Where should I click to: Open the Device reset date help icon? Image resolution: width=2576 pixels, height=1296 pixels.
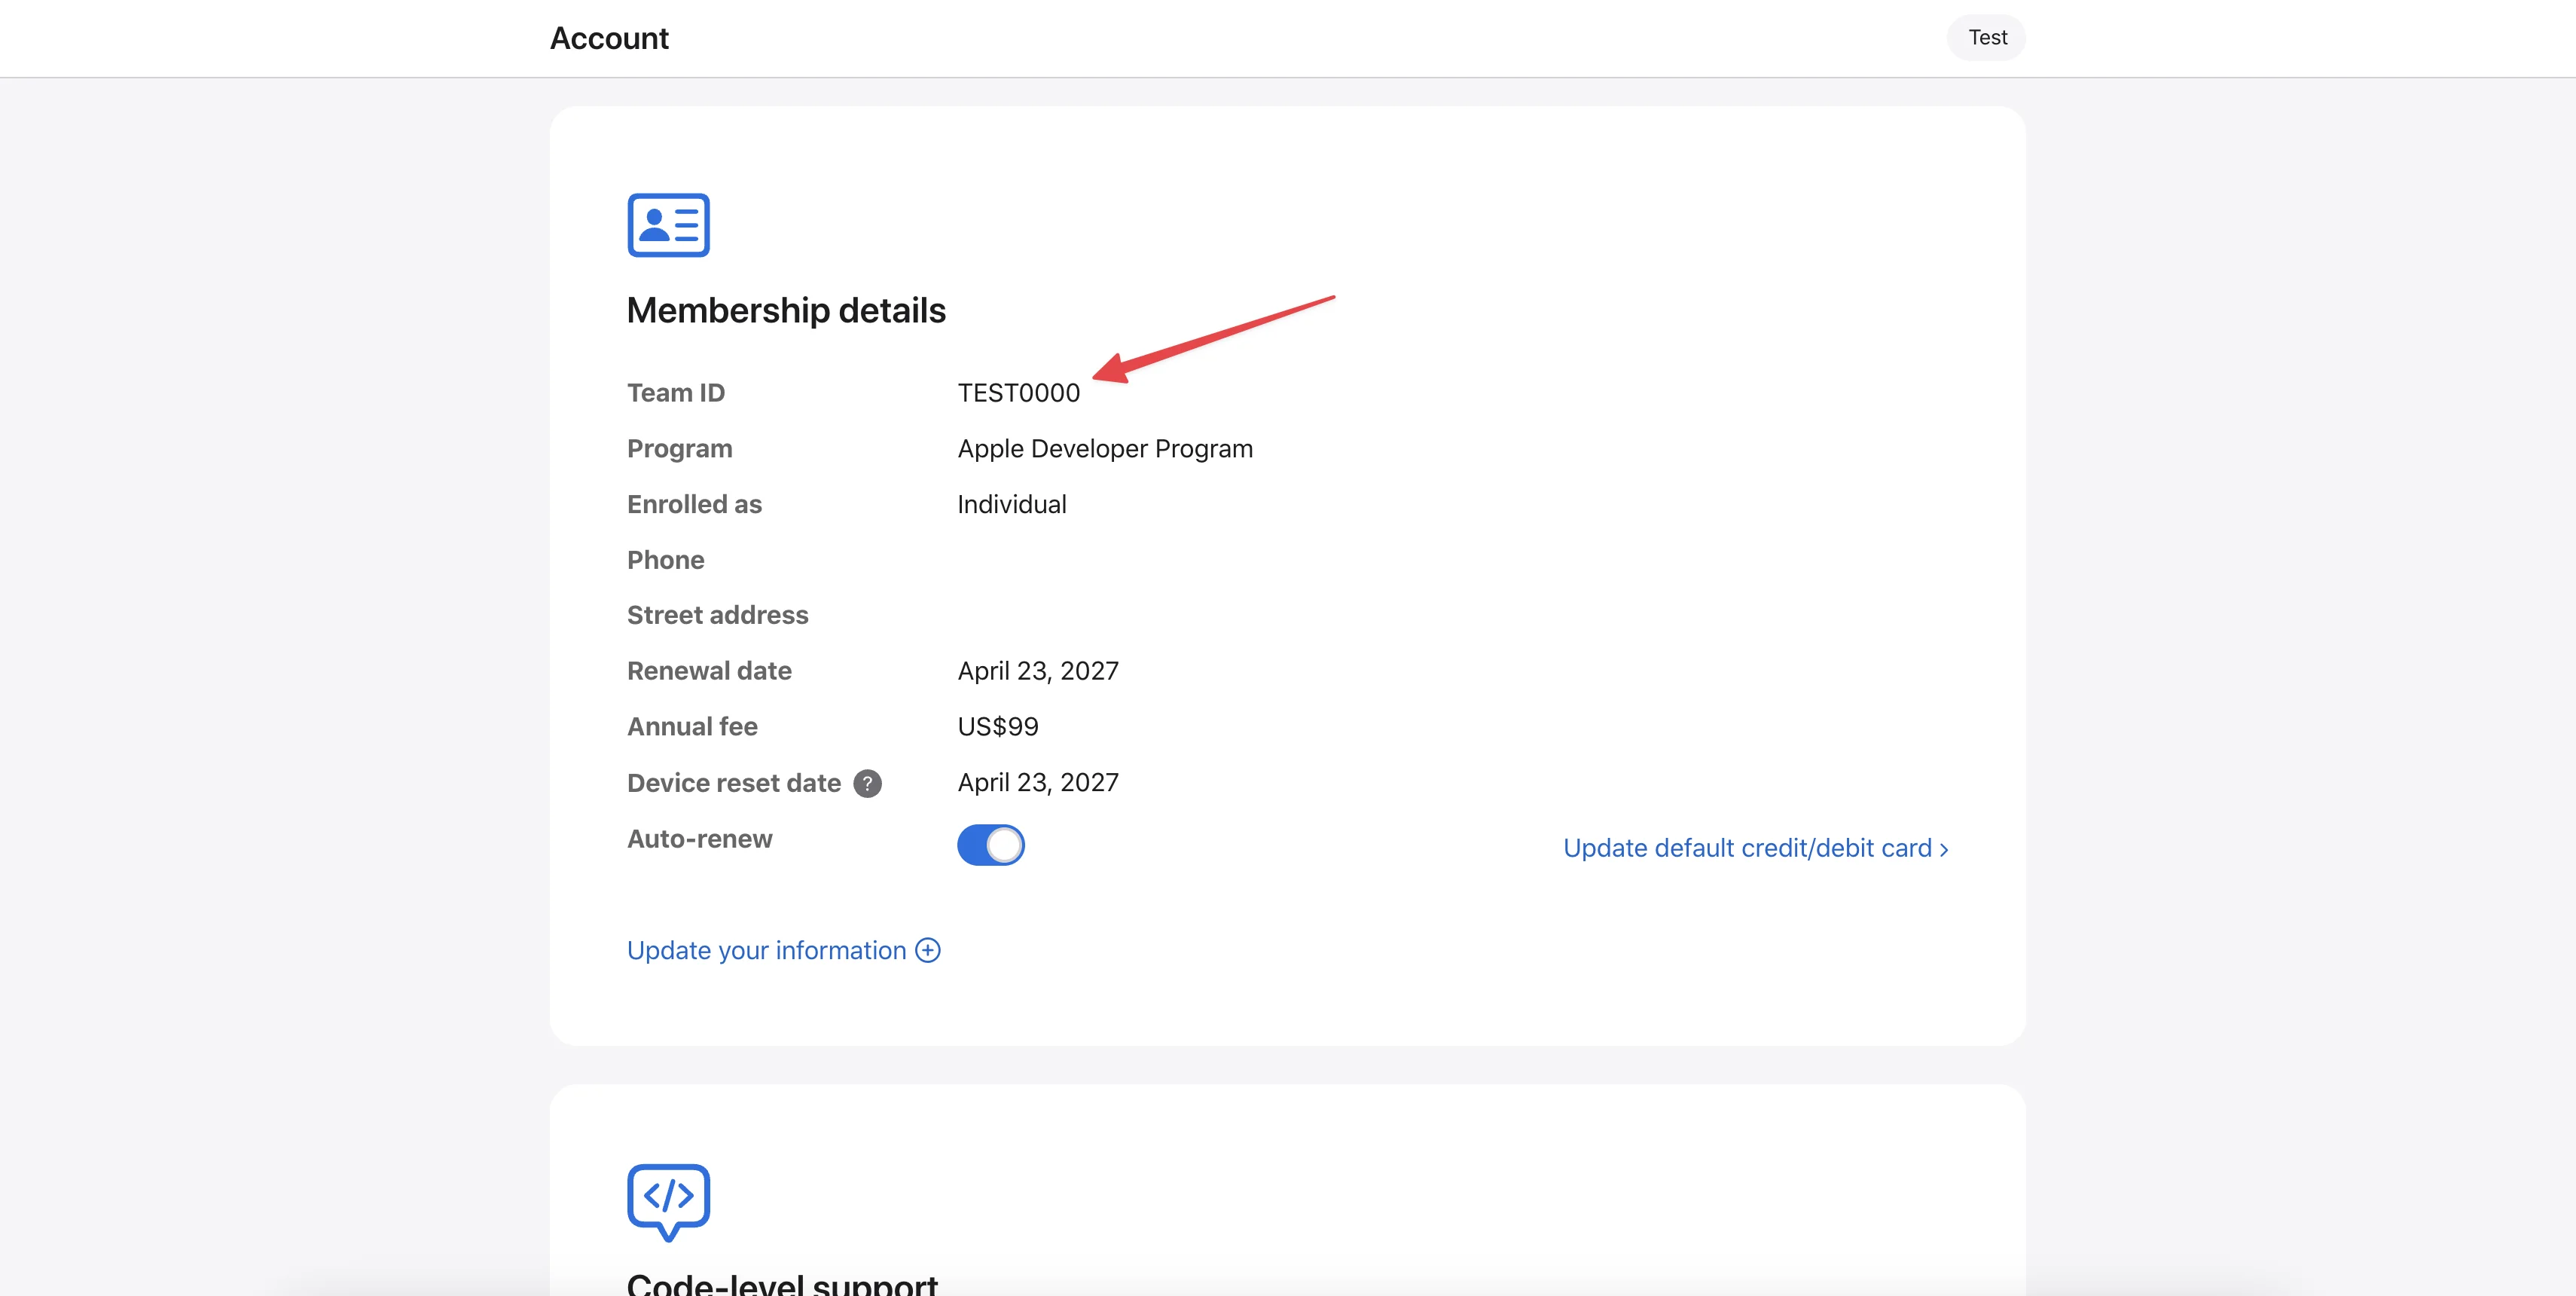(x=867, y=783)
